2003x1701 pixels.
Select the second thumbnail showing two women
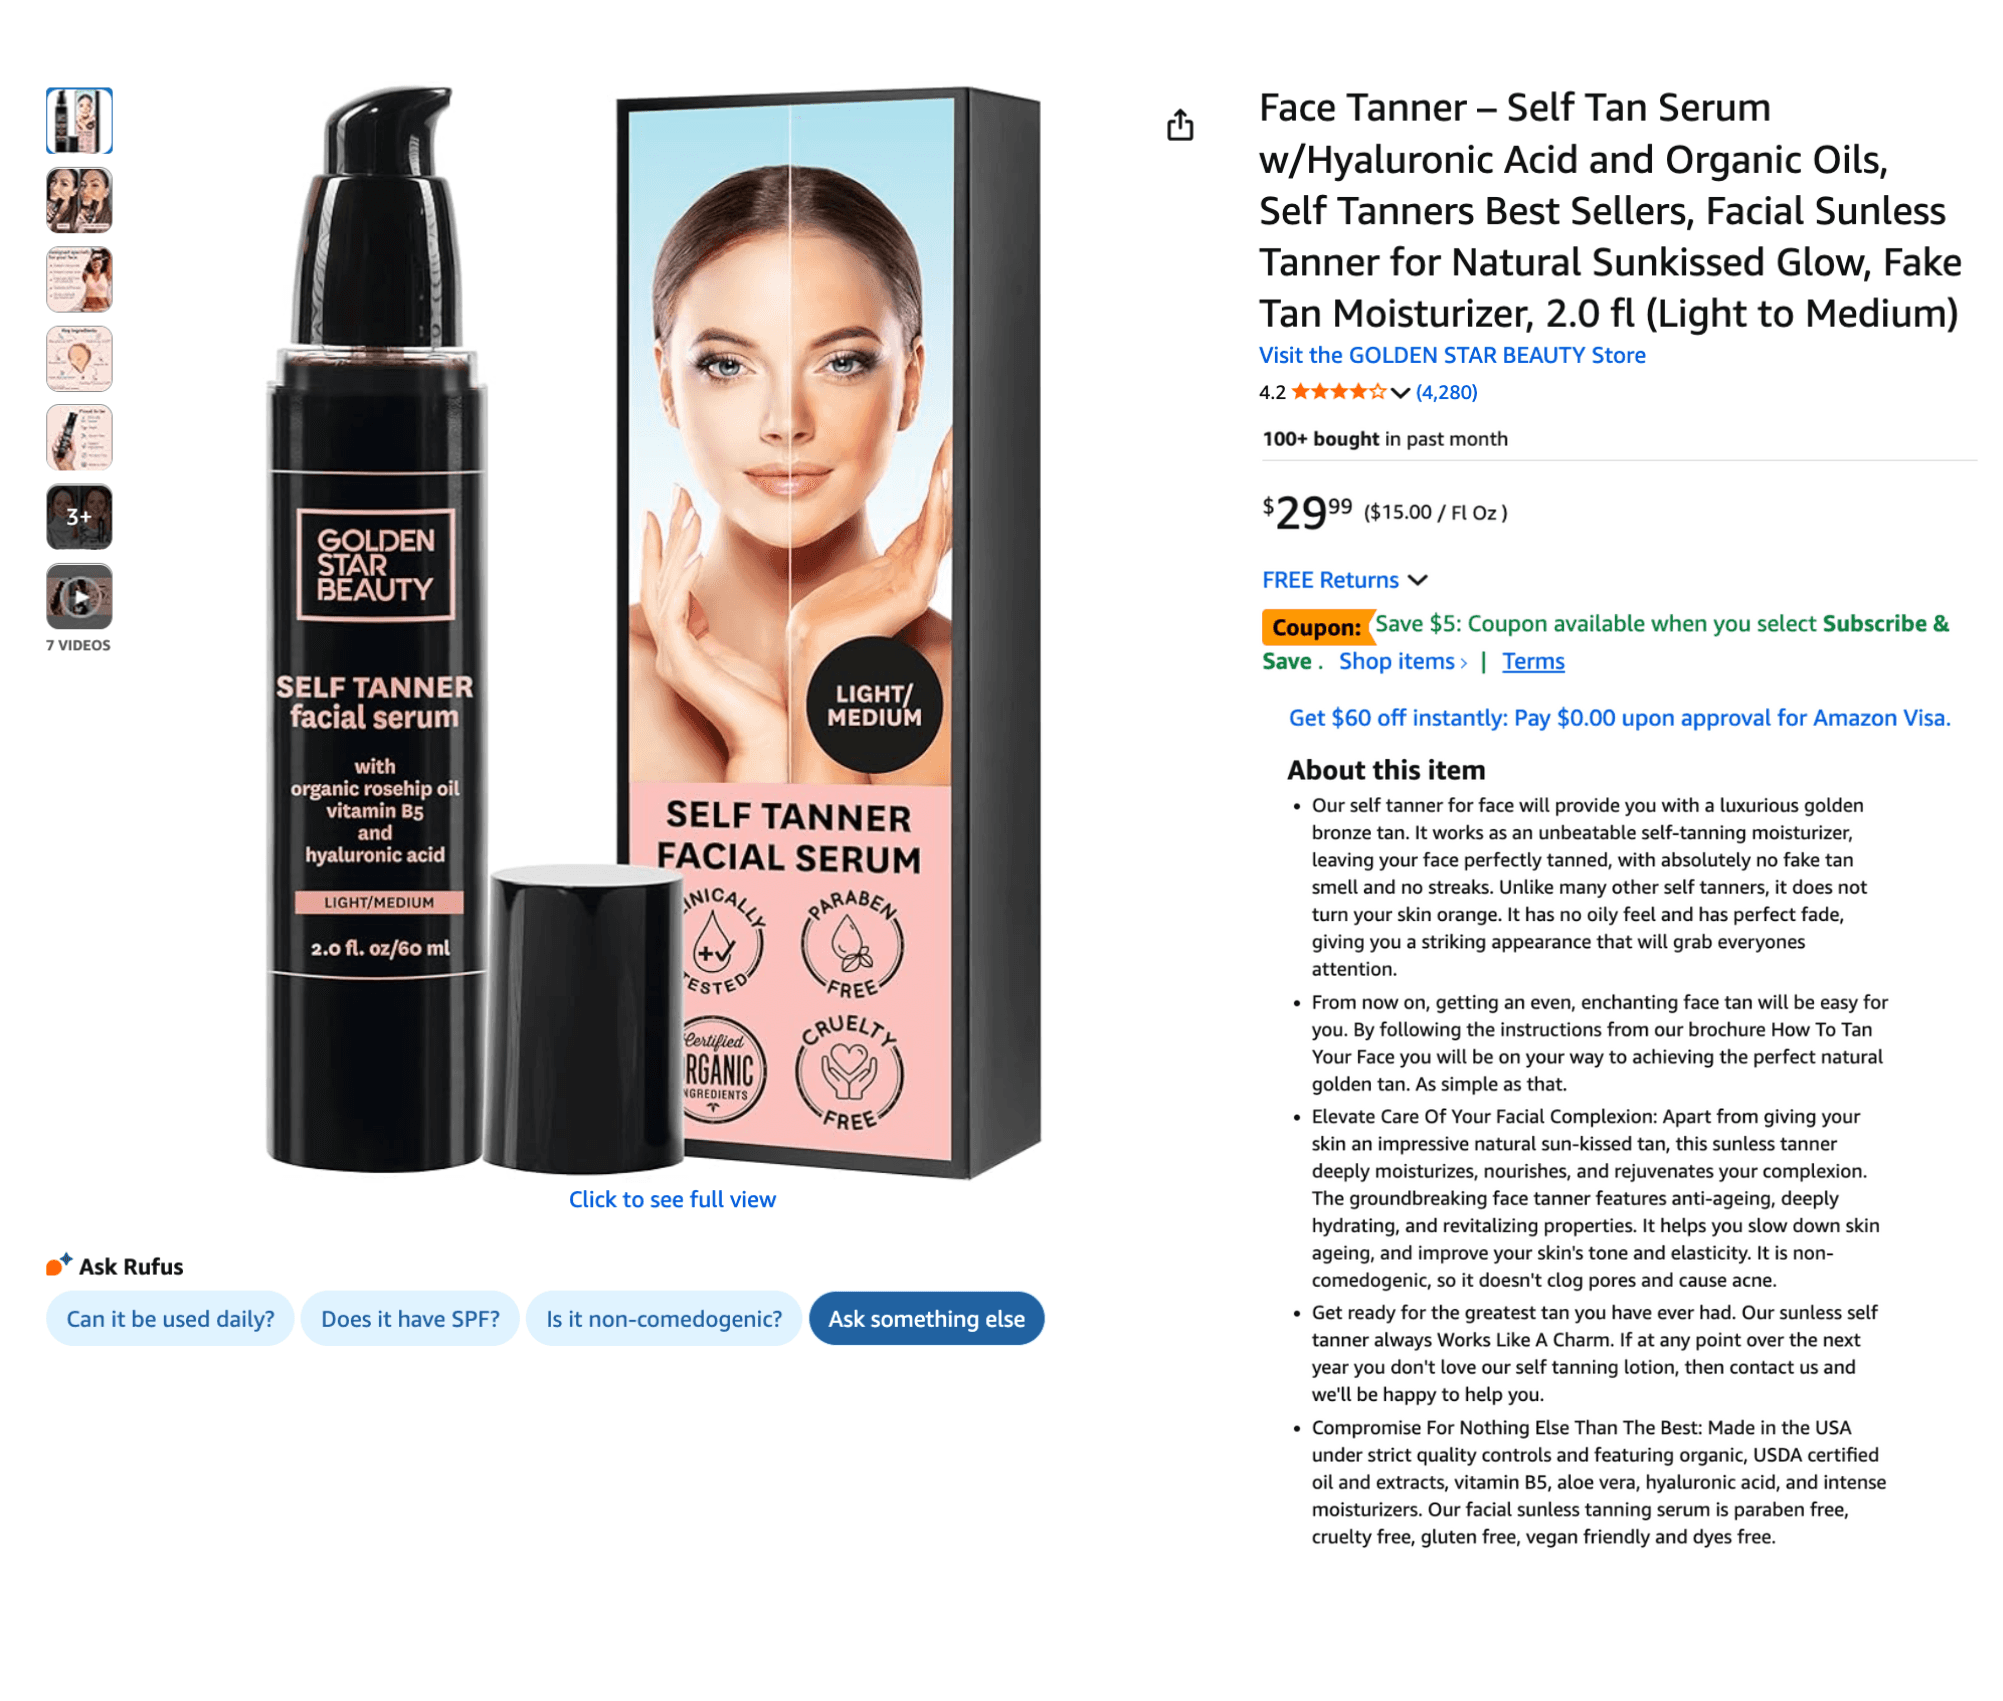[x=79, y=200]
